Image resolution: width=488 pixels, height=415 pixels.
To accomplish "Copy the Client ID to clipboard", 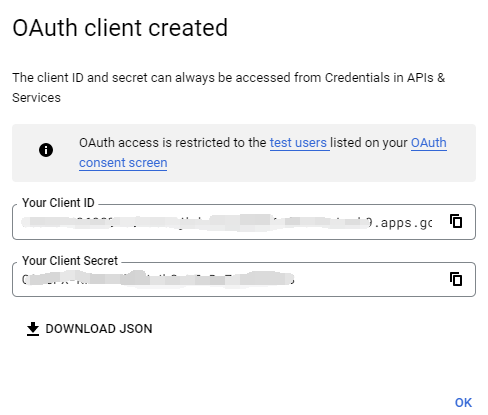I will 456,221.
